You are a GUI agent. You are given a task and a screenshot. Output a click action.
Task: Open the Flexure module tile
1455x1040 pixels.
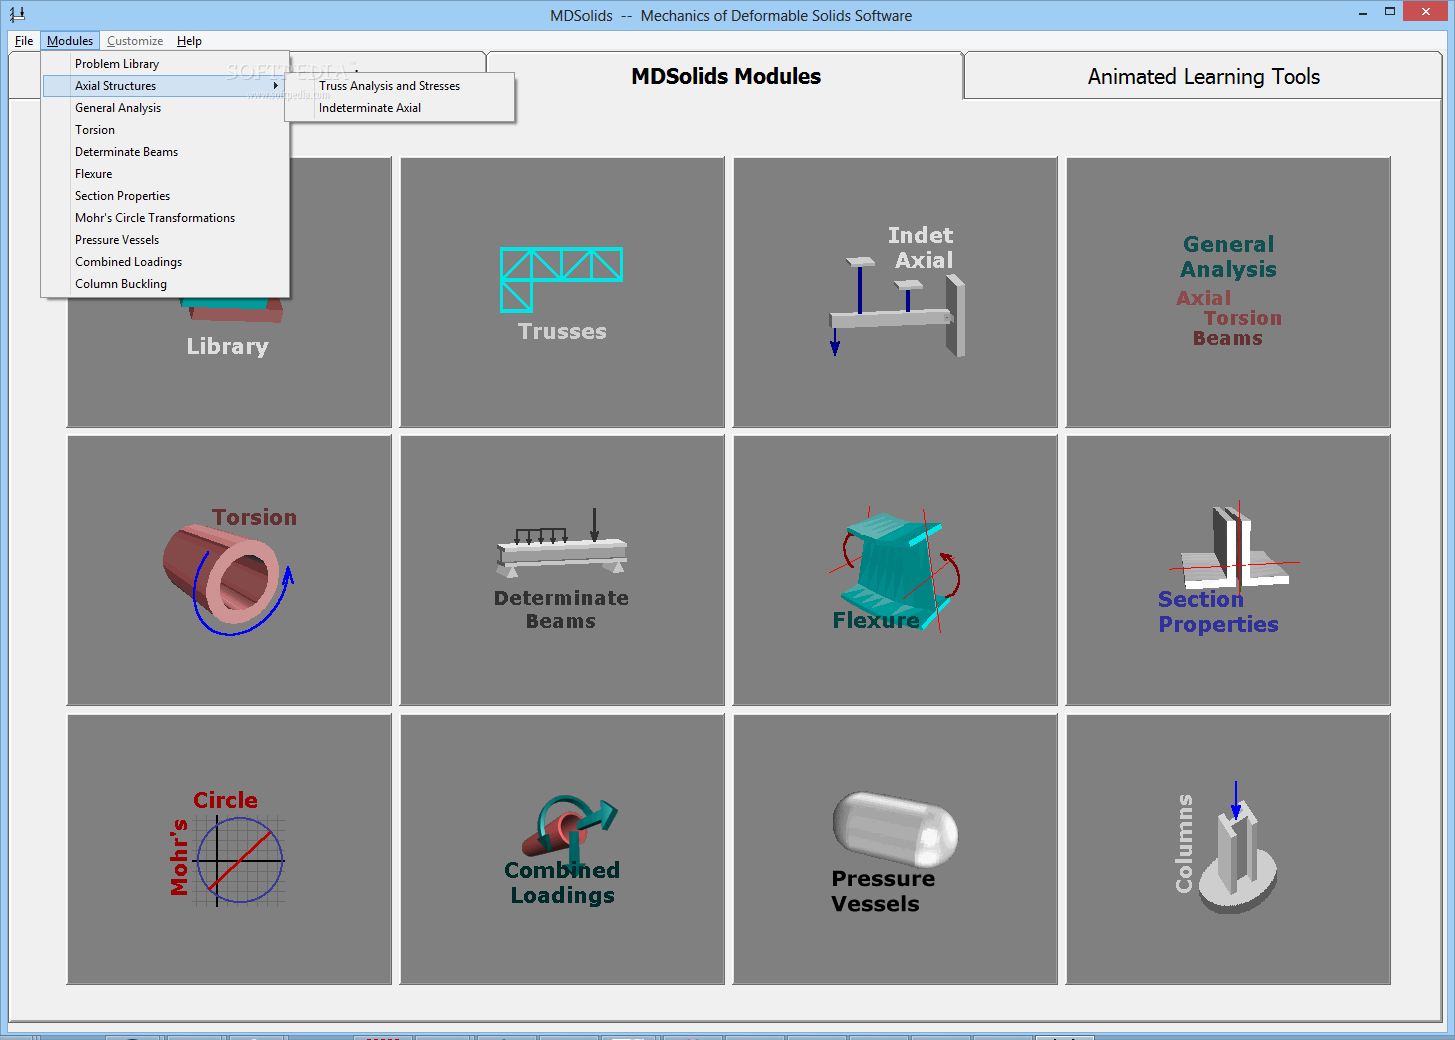[895, 570]
